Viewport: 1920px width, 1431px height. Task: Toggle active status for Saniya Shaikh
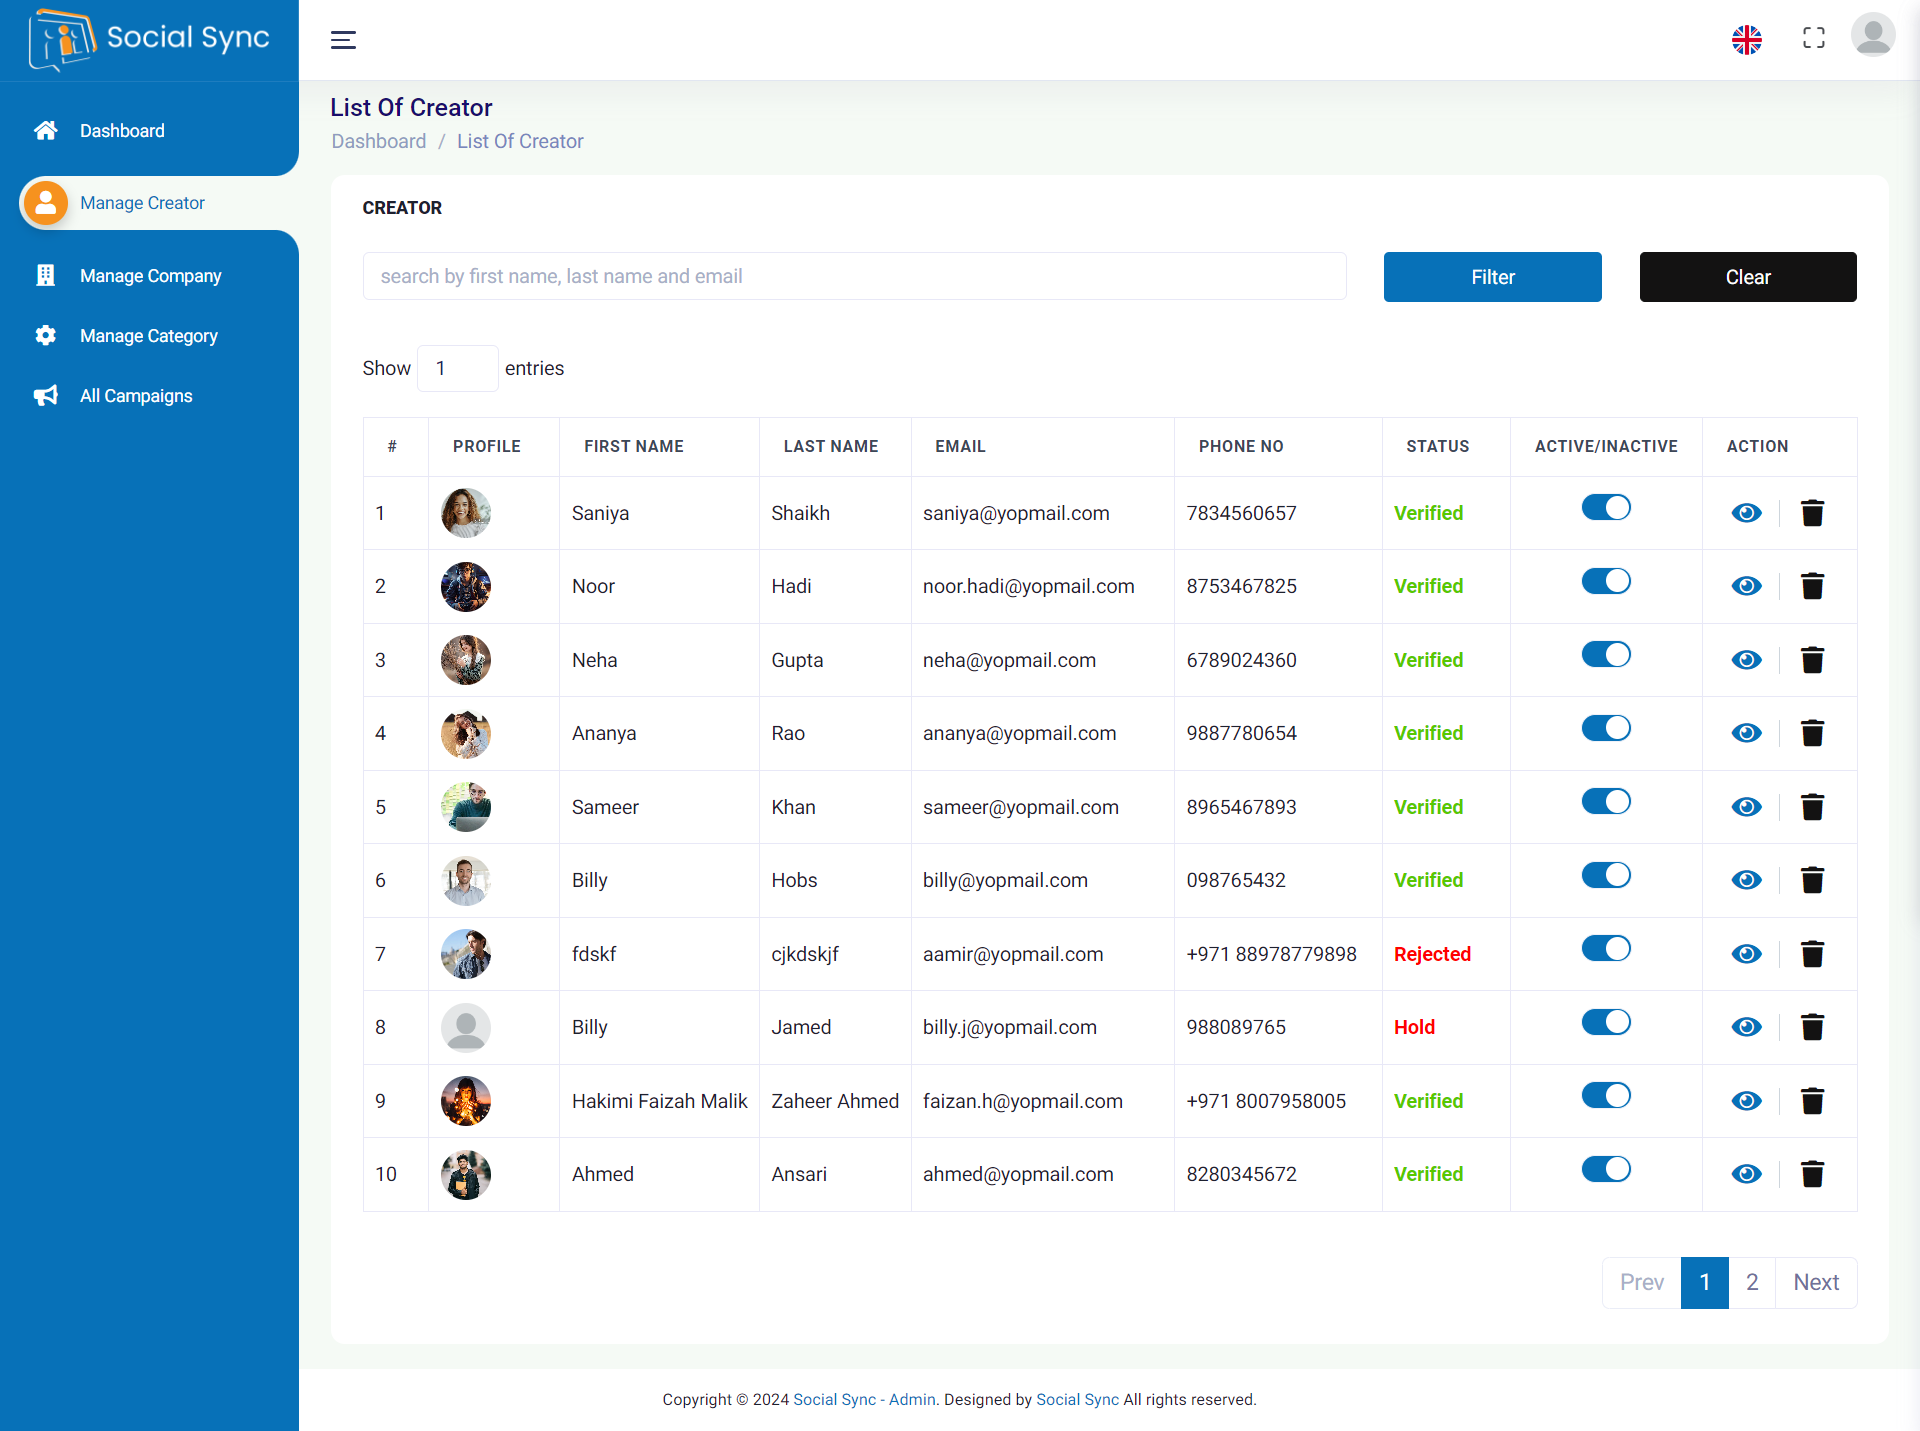coord(1605,507)
